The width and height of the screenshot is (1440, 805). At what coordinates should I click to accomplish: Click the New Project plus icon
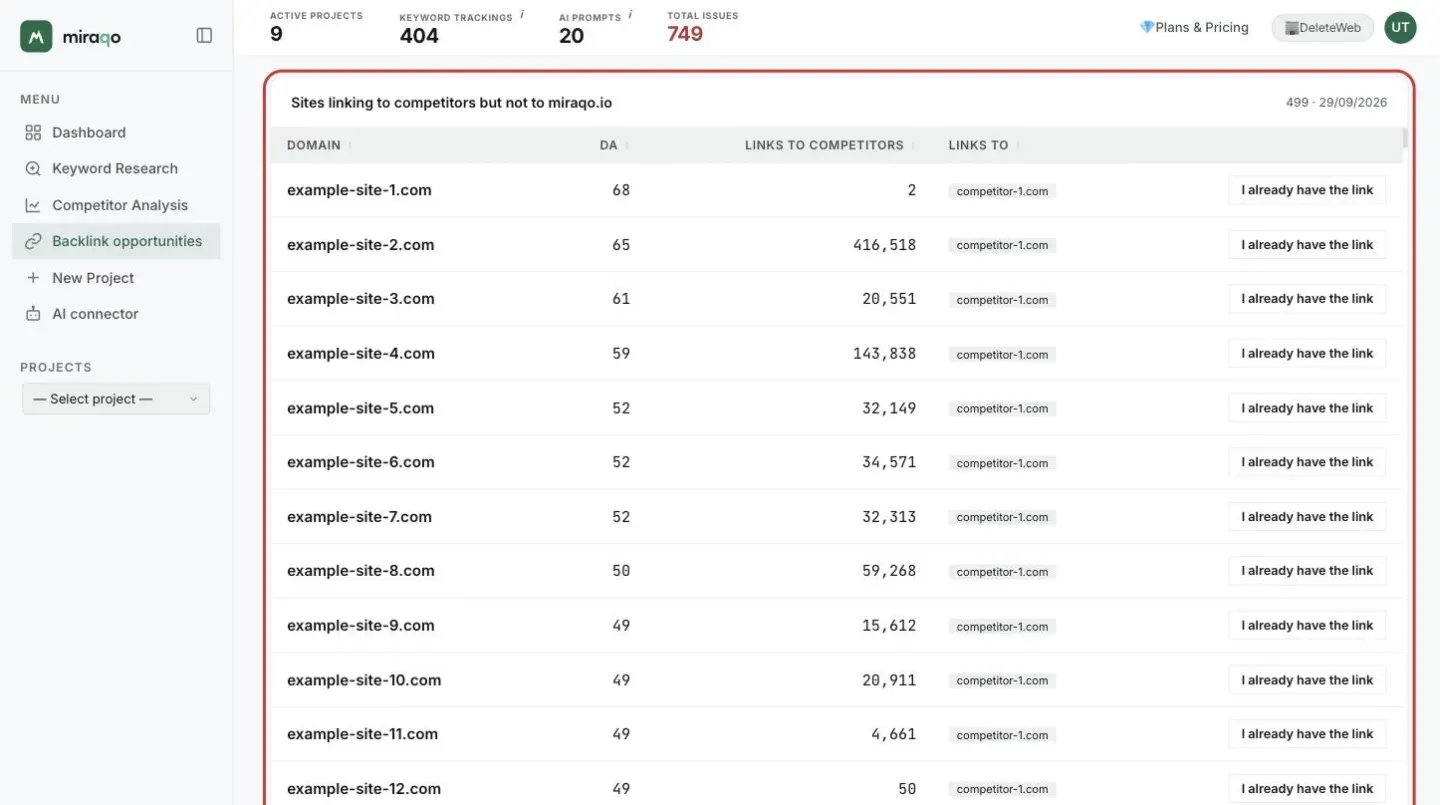coord(33,278)
